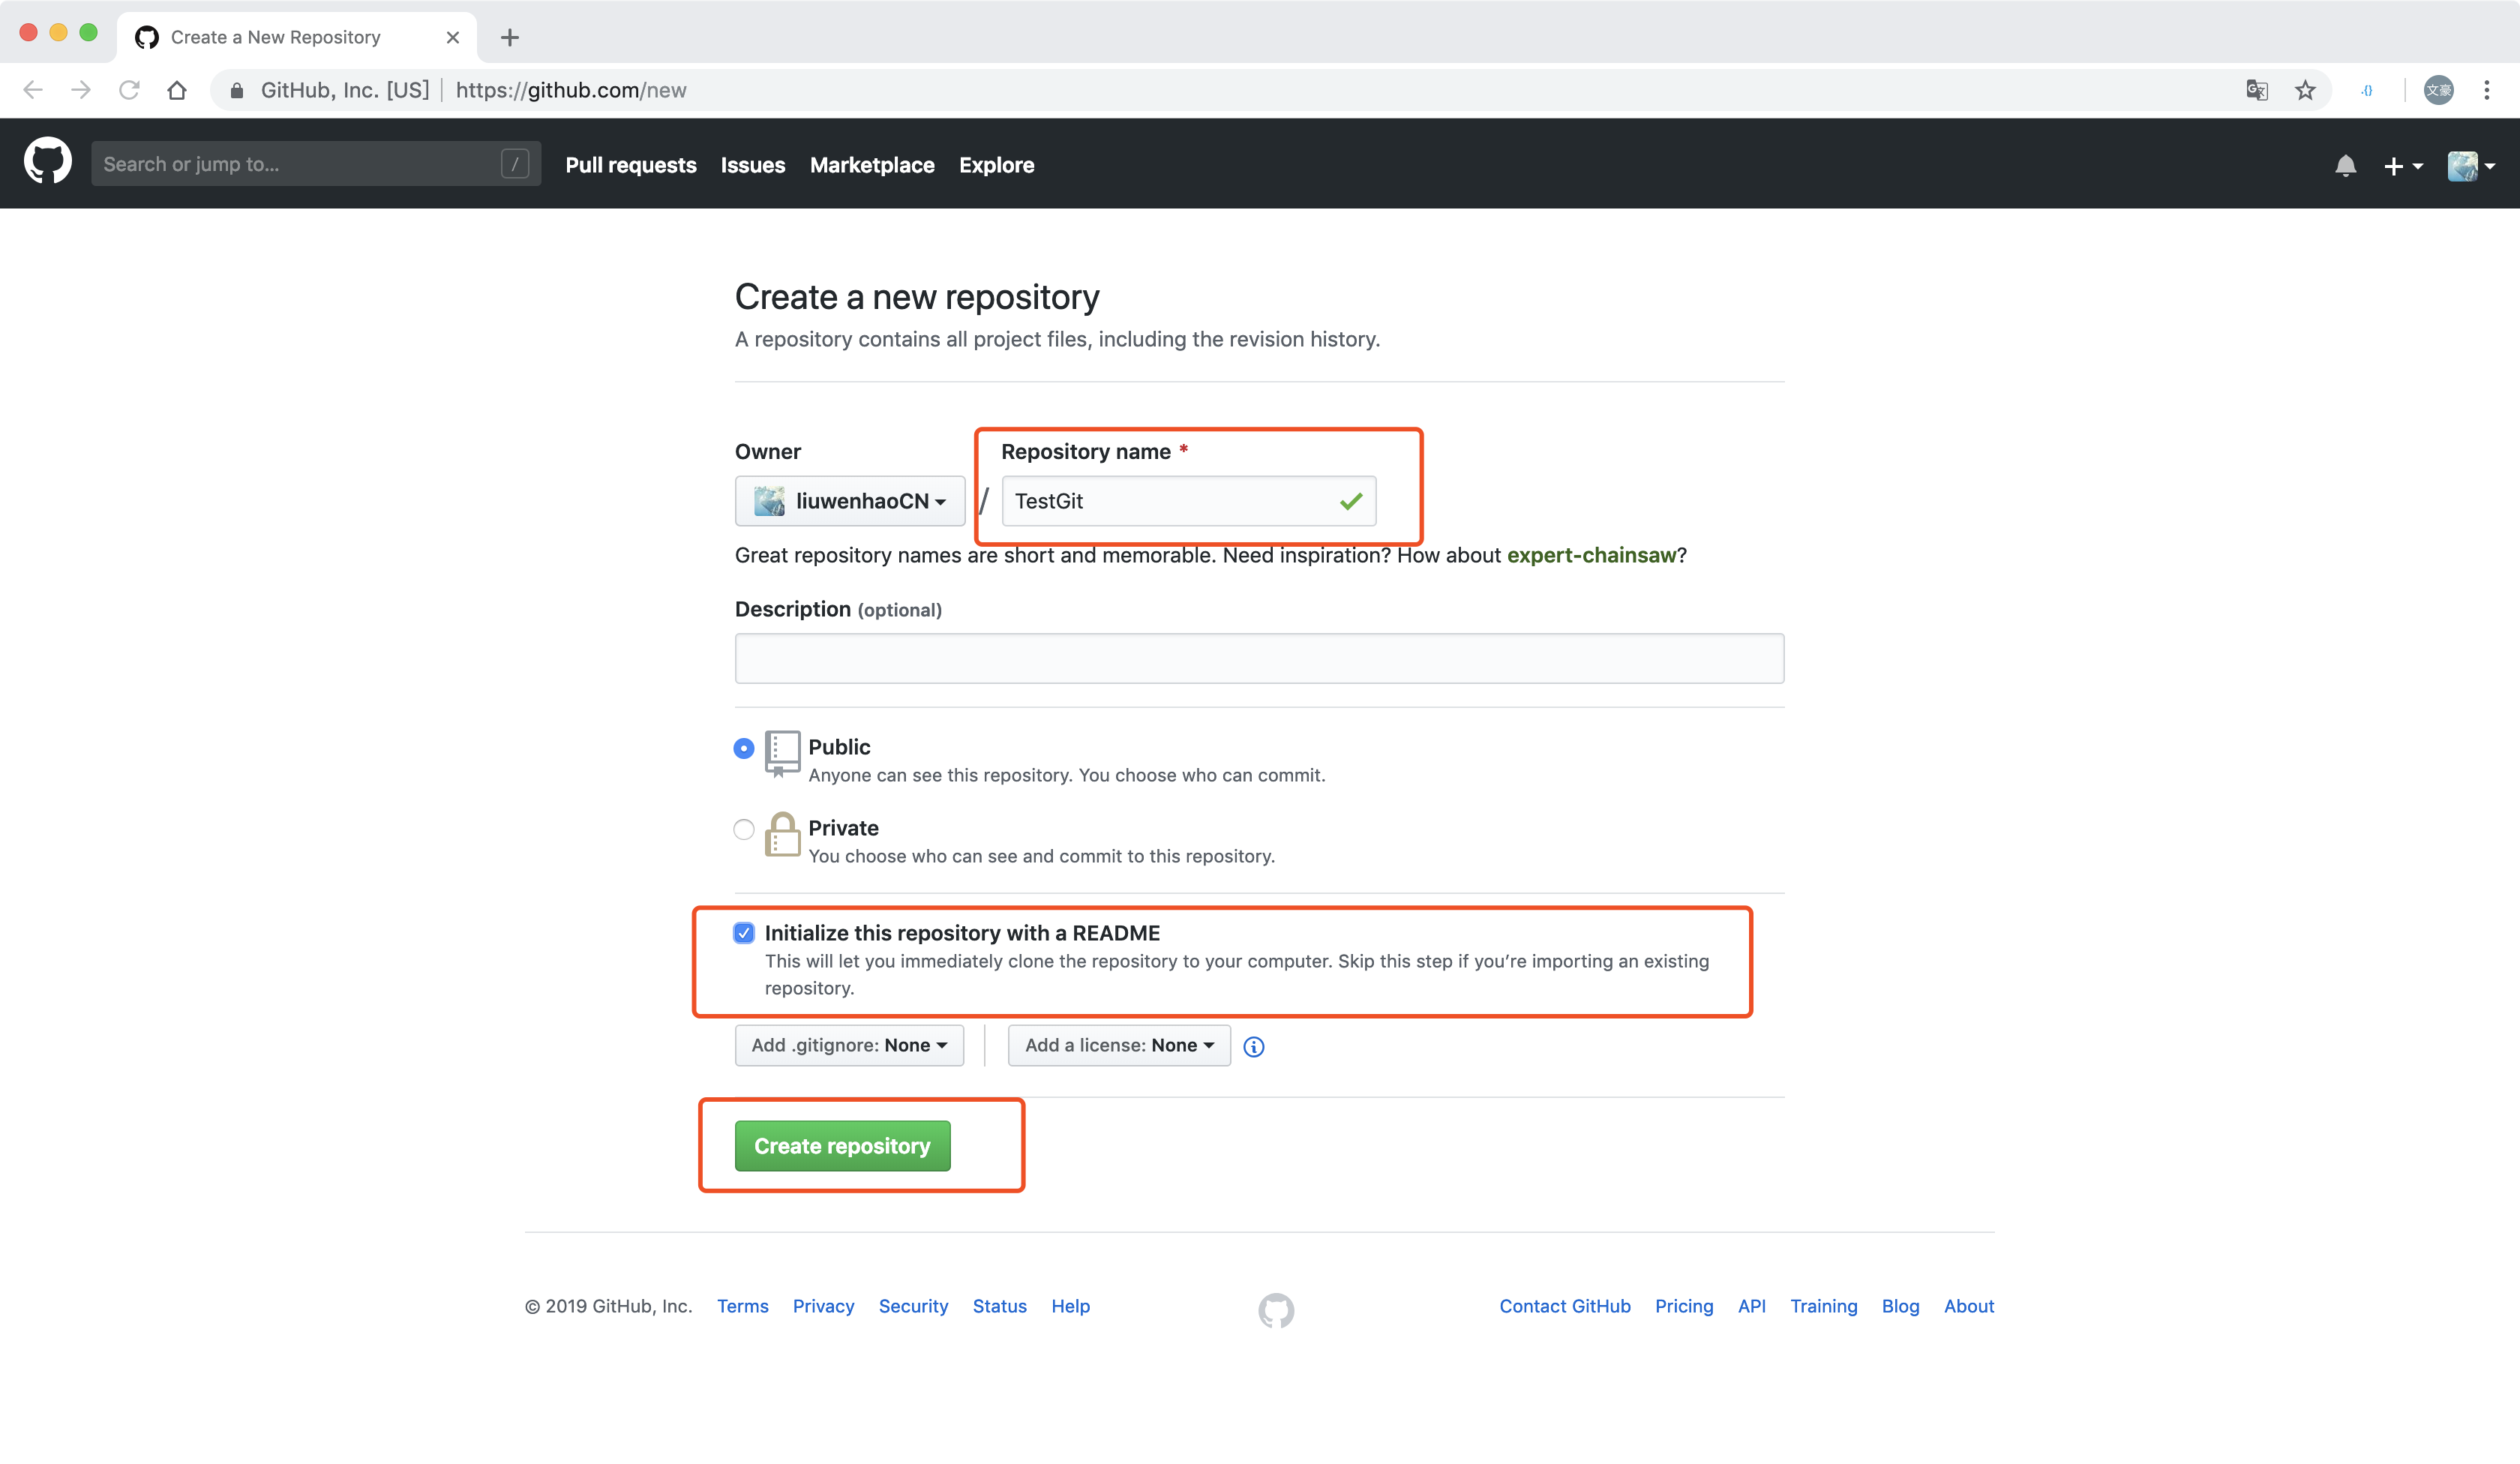This screenshot has width=2520, height=1464.
Task: Click the license info circle icon
Action: click(x=1253, y=1046)
